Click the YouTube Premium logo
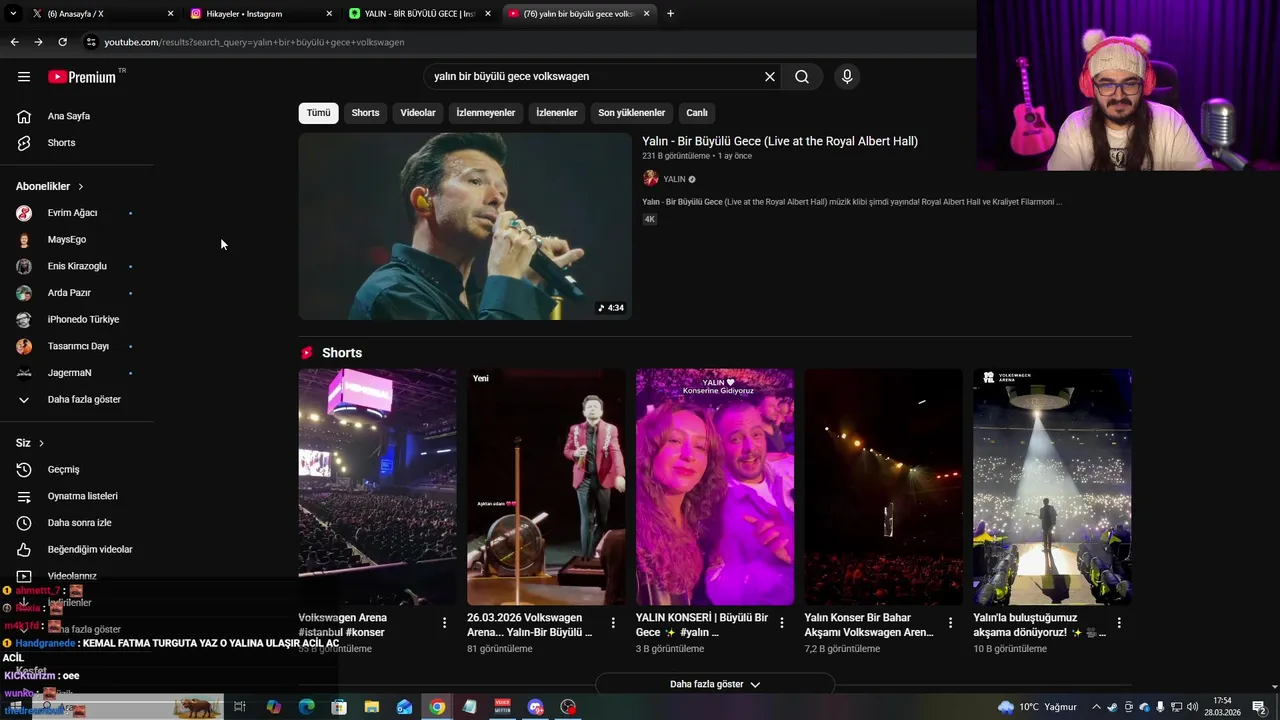Viewport: 1280px width, 720px height. pyautogui.click(x=82, y=77)
